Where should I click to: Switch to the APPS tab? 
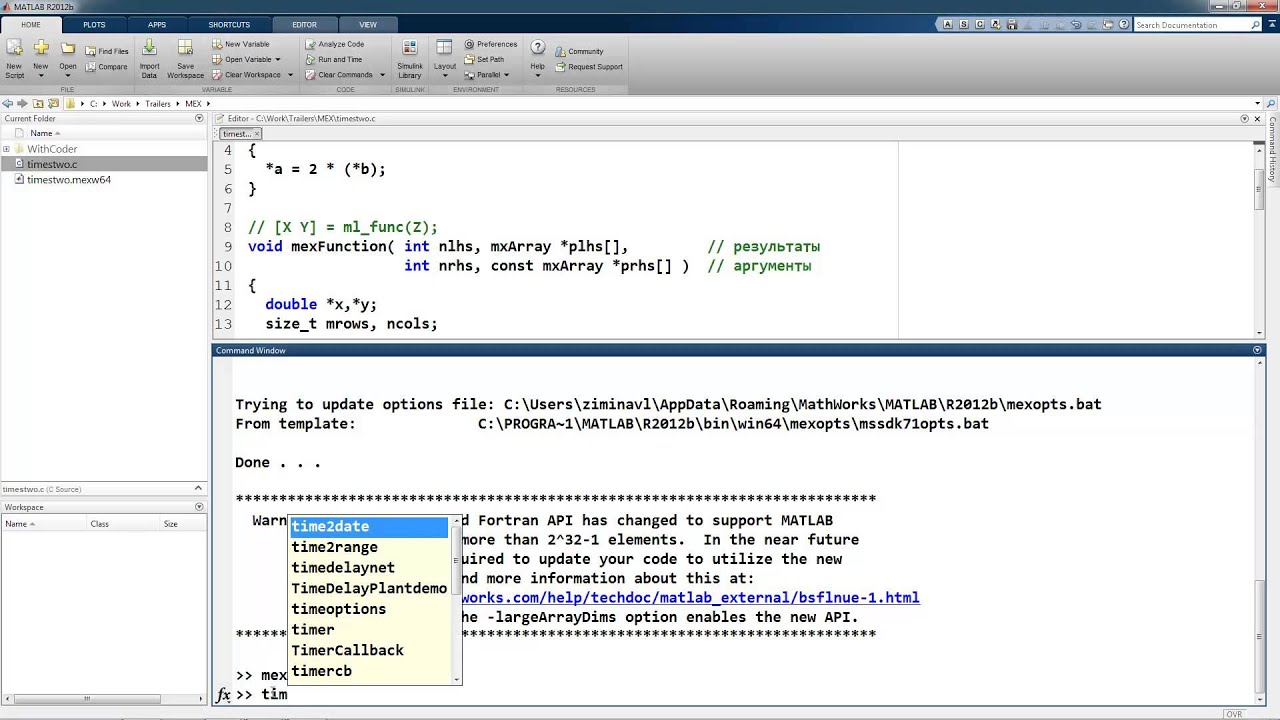point(157,24)
